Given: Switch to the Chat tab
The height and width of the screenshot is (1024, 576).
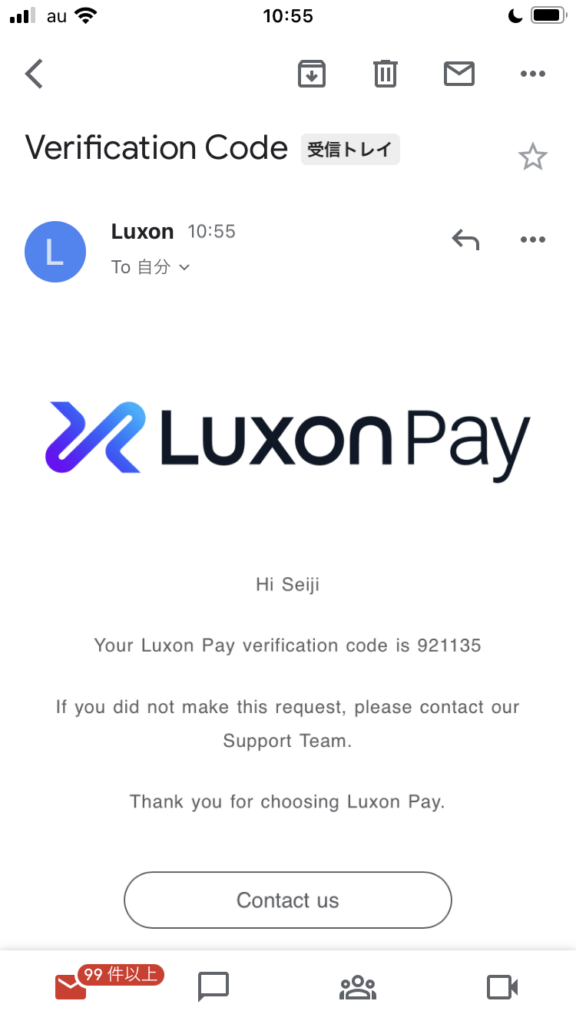Looking at the screenshot, I should (x=214, y=987).
